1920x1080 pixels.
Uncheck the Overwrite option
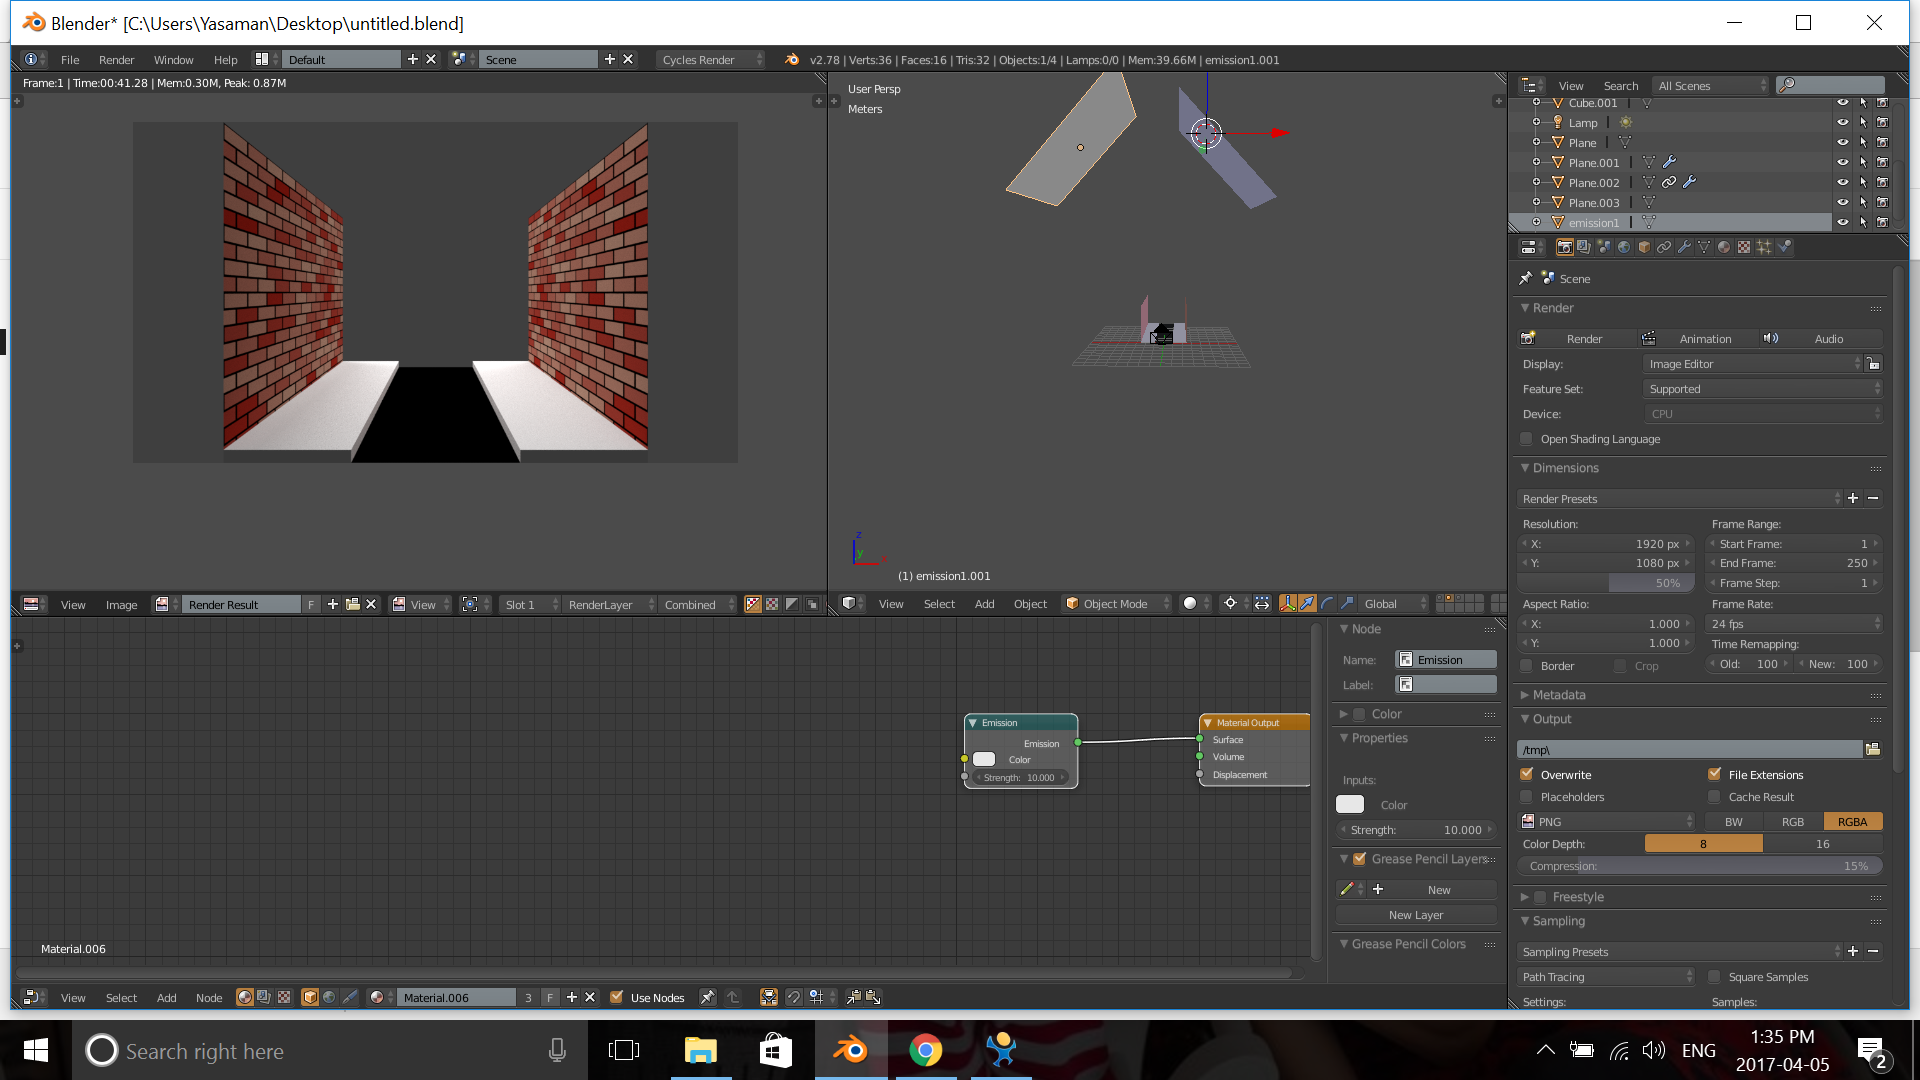(x=1527, y=774)
